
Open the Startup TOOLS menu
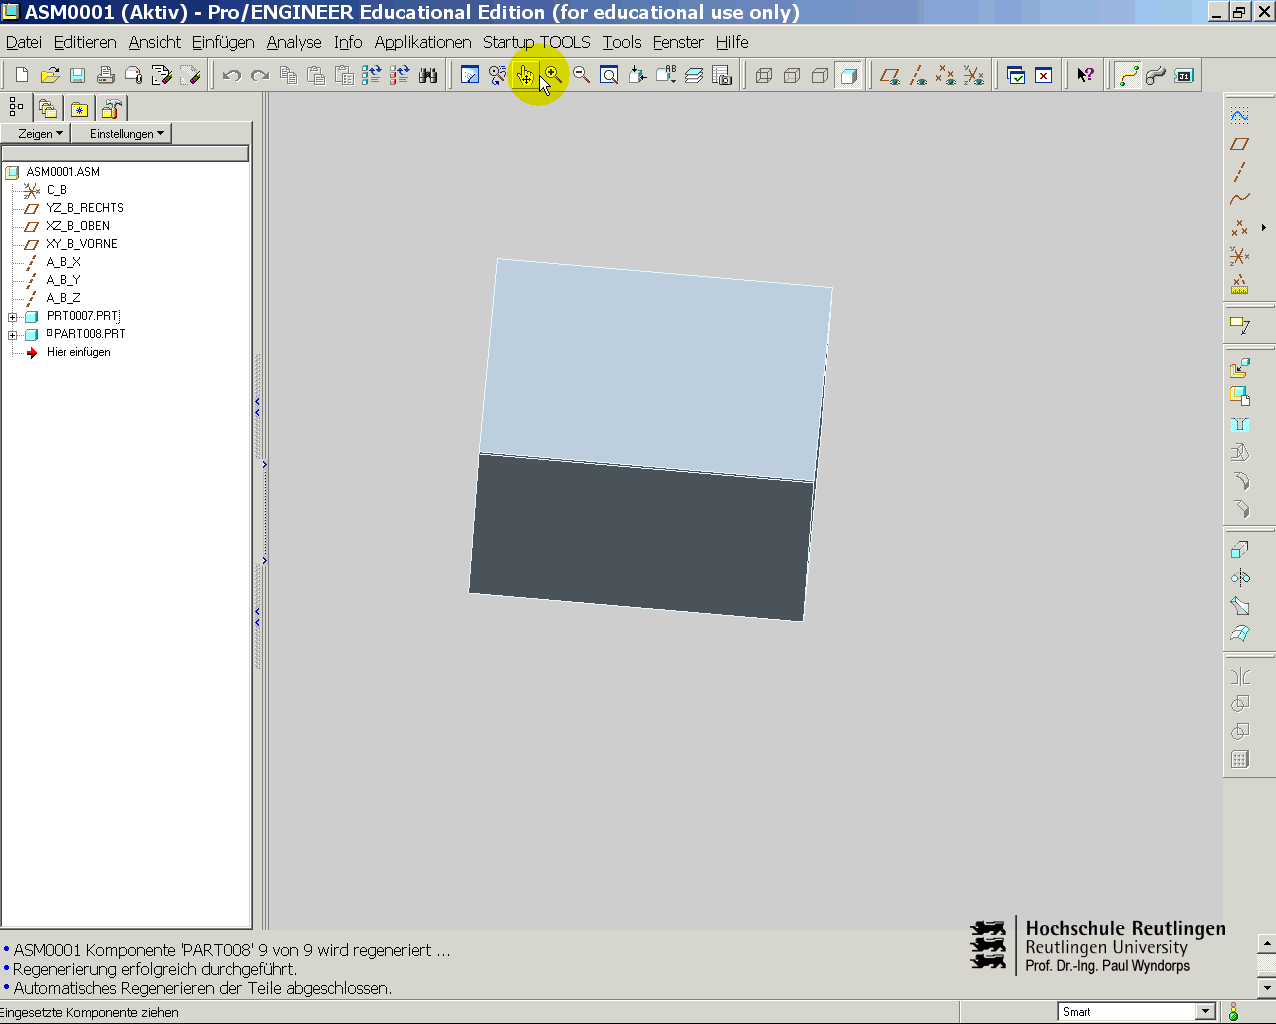click(537, 42)
